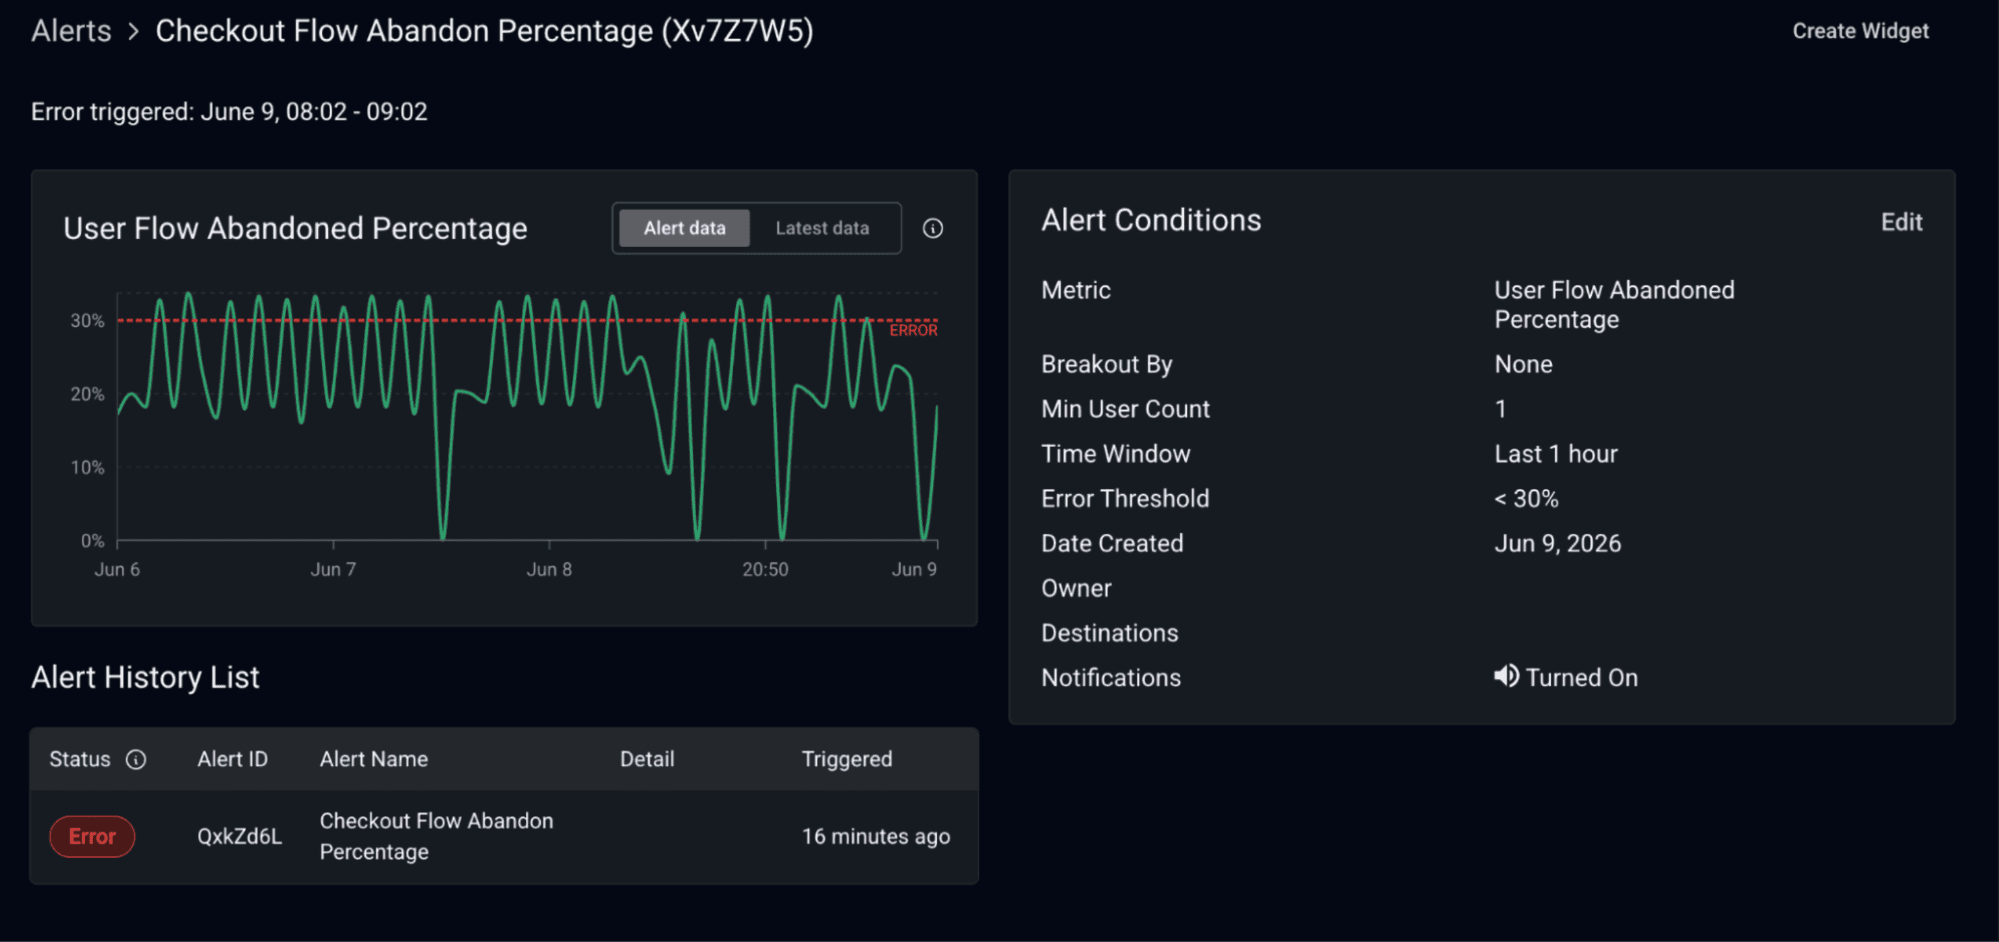The width and height of the screenshot is (1999, 942).
Task: Click the Alert History List heading
Action: point(145,678)
